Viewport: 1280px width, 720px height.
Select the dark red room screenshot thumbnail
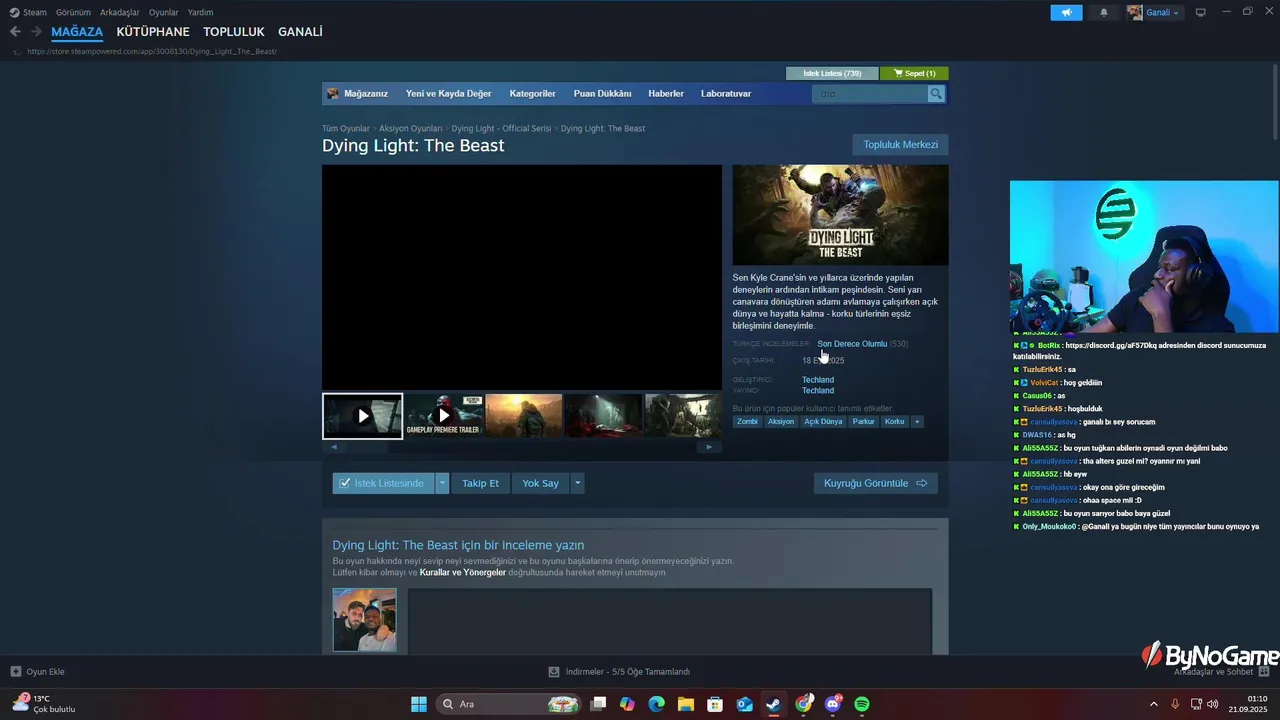click(x=604, y=416)
